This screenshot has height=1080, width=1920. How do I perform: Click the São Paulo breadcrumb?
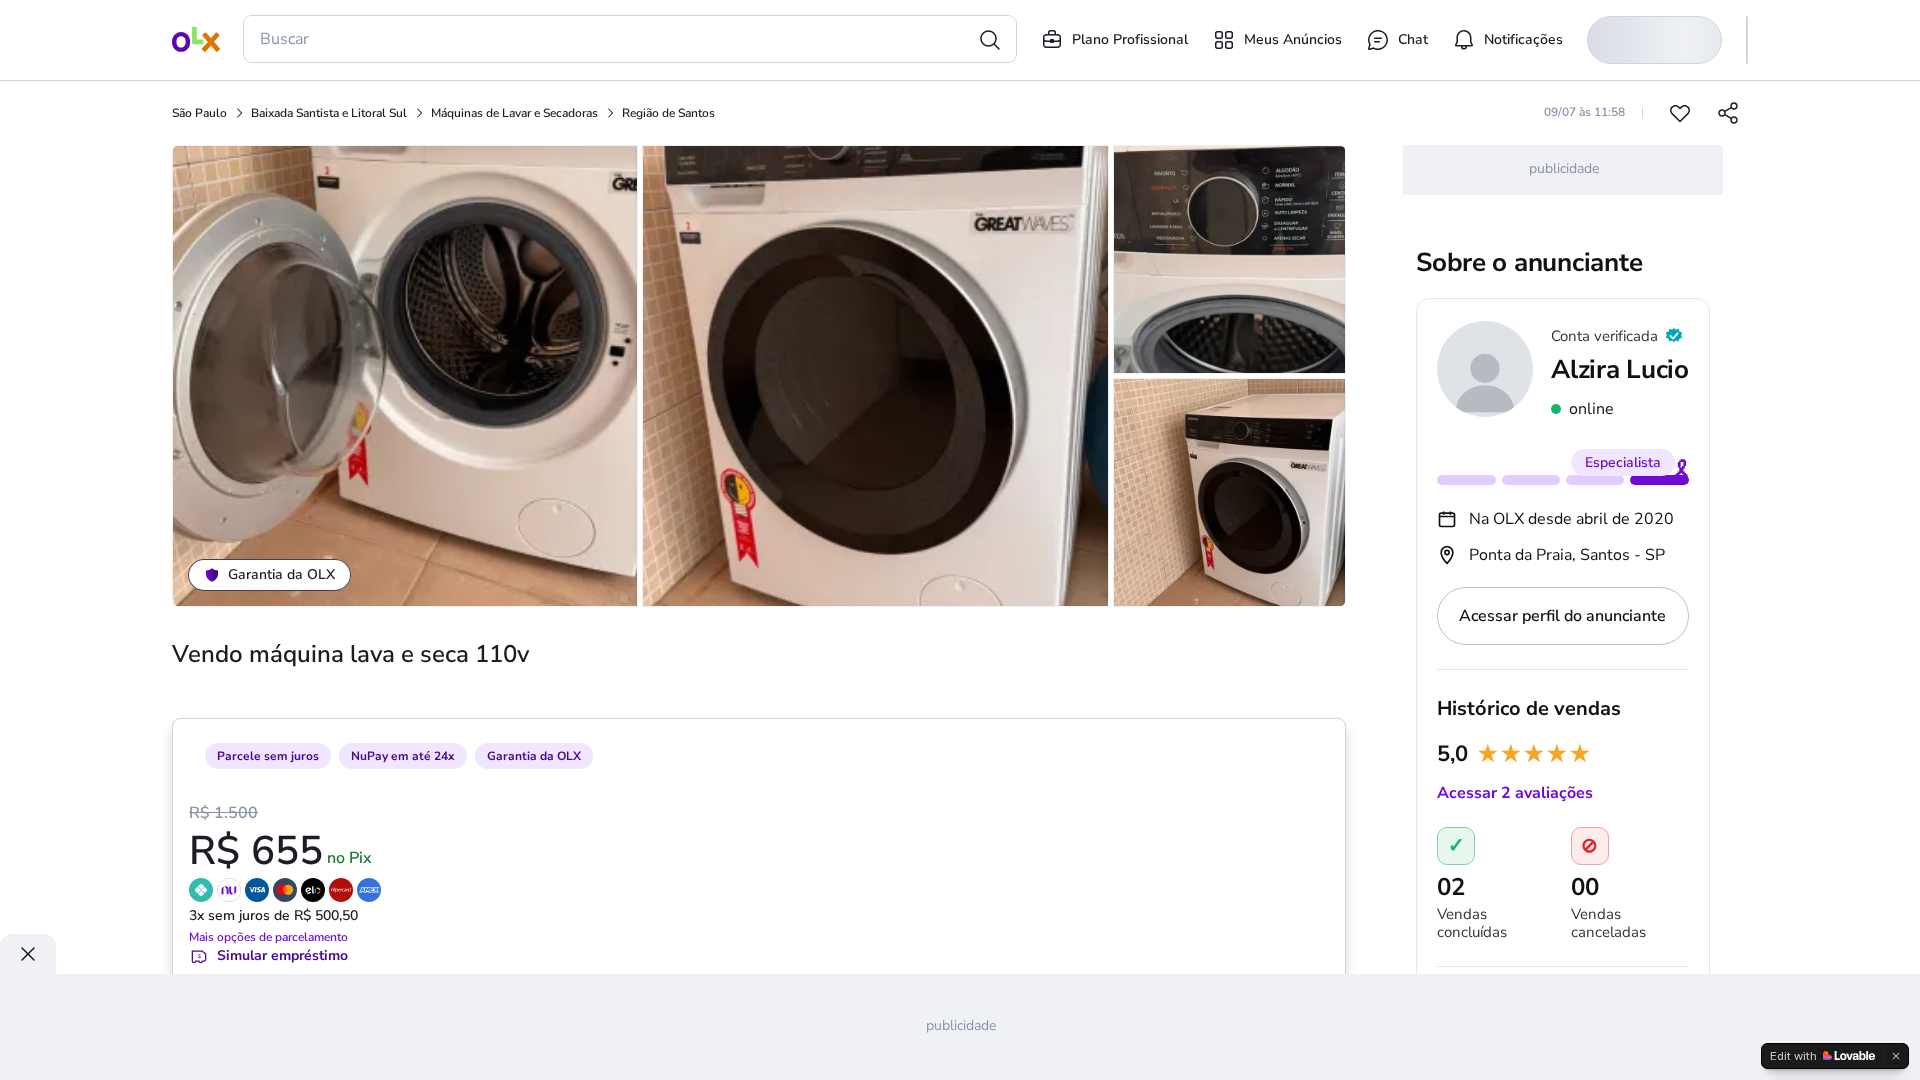click(x=199, y=113)
